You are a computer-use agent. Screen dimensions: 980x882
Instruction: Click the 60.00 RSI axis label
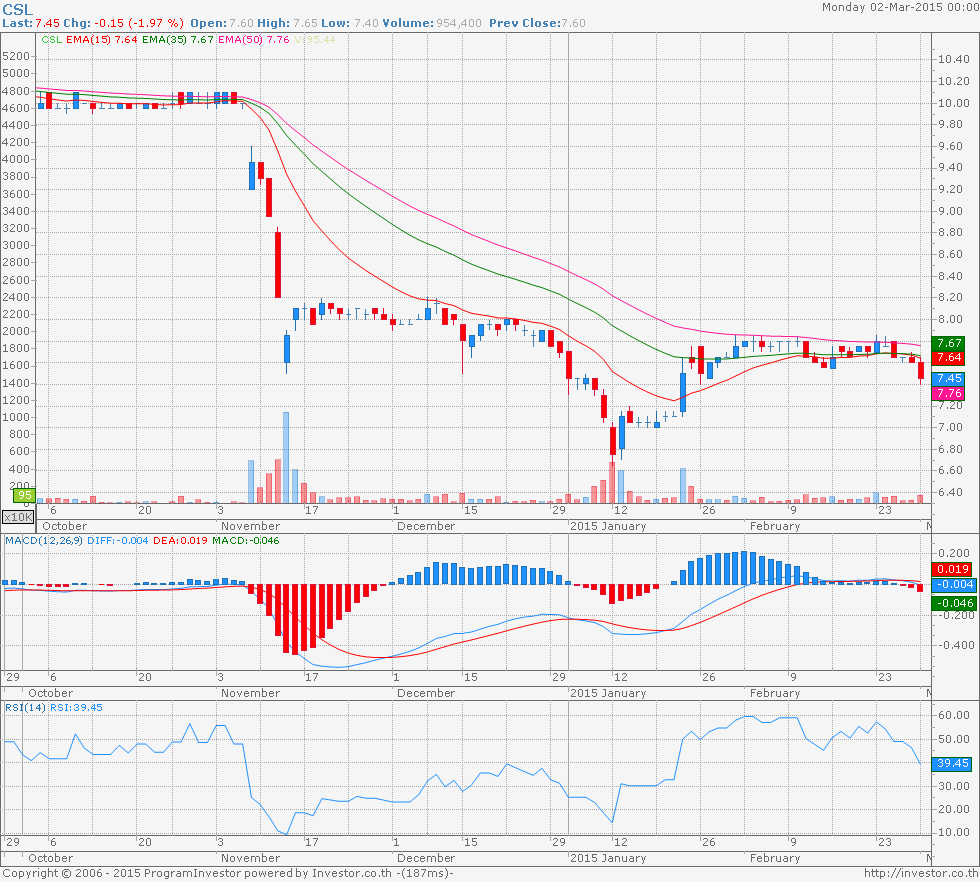click(x=954, y=715)
